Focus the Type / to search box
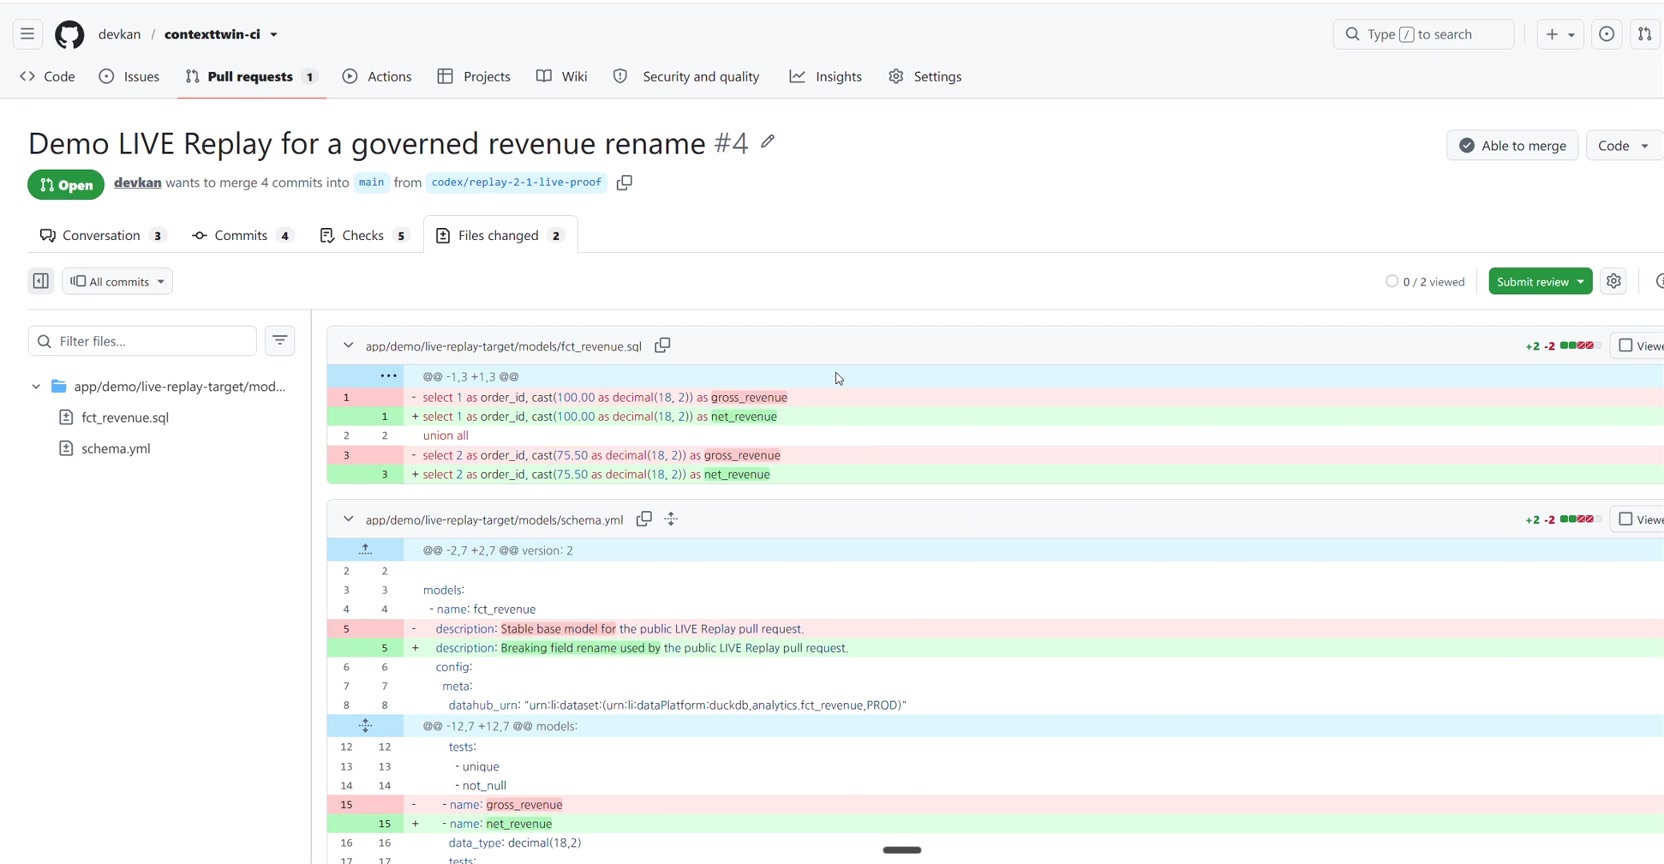Viewport: 1664px width, 864px height. 1423,34
